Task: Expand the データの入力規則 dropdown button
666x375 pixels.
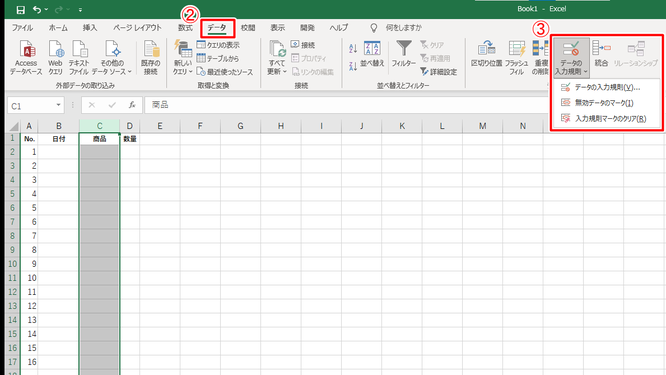Action: [571, 58]
